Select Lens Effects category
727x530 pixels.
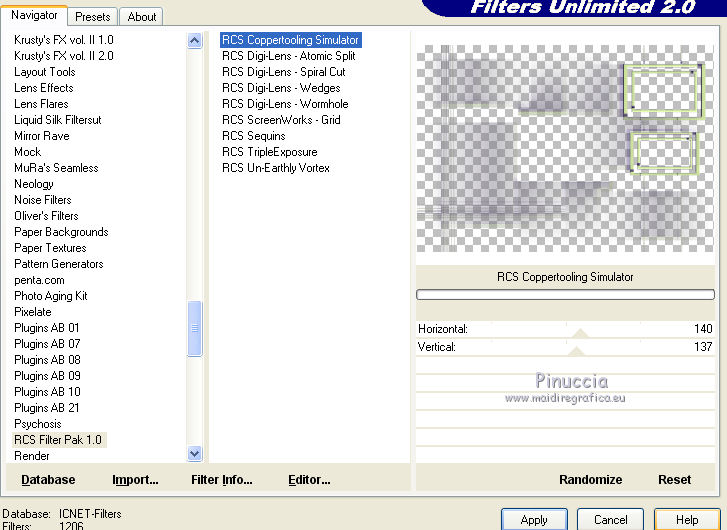click(x=44, y=88)
